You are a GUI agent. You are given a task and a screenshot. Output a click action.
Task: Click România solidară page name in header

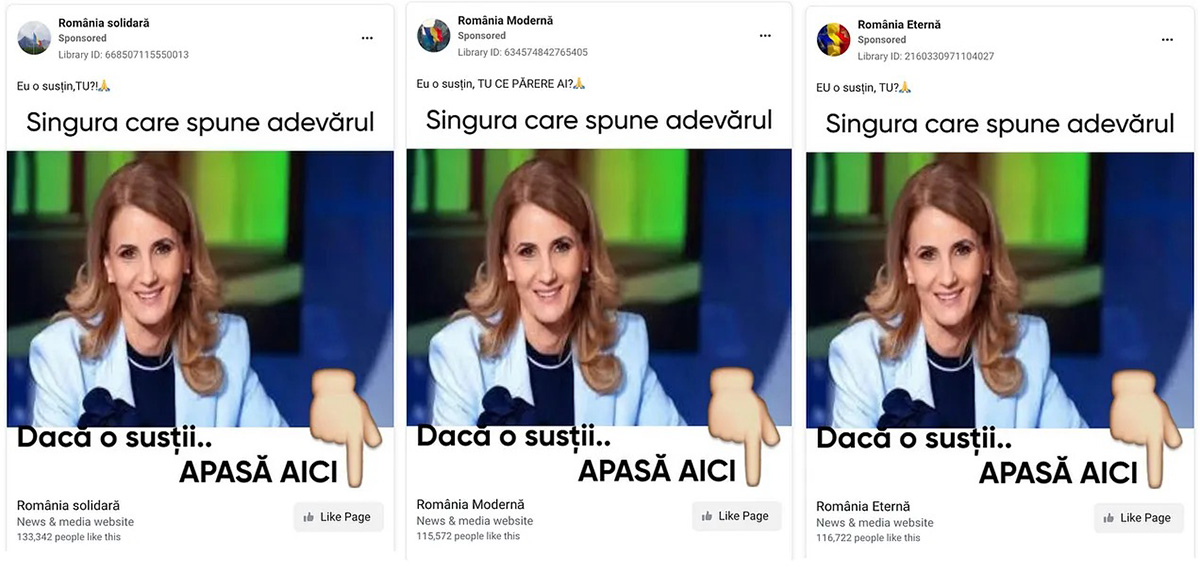(x=104, y=23)
